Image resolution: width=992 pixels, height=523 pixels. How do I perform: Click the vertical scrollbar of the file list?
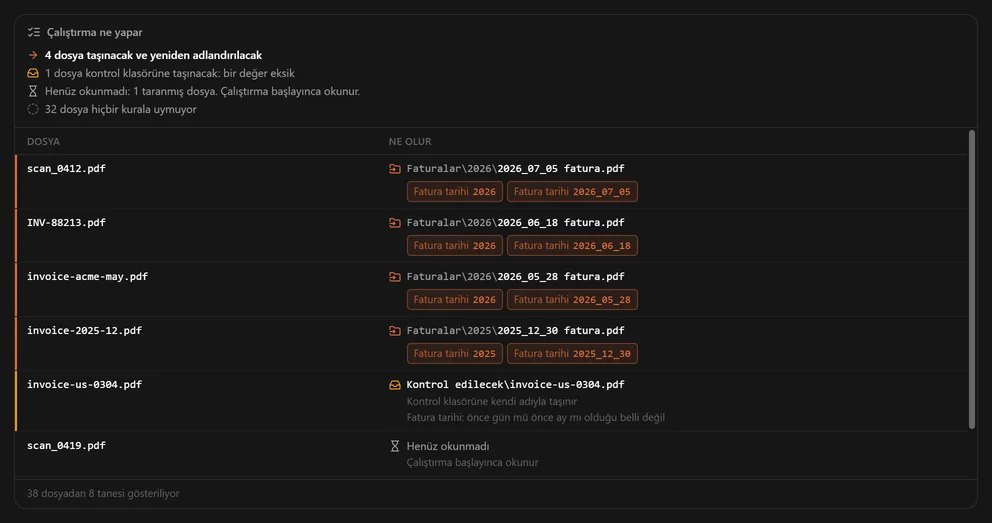(972, 280)
